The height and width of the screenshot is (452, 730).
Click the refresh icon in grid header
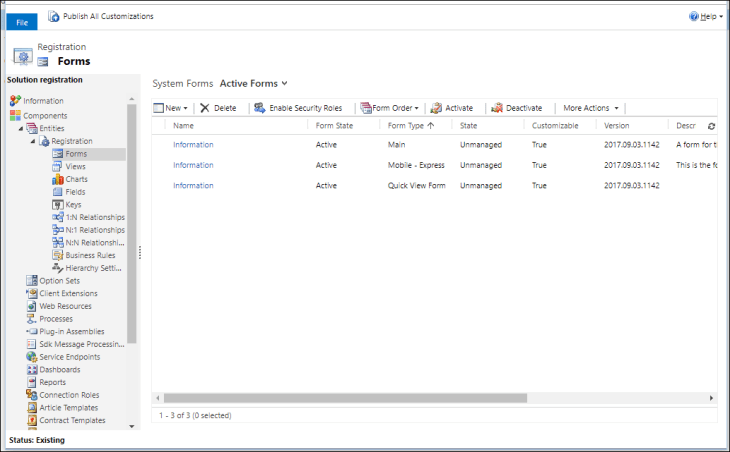711,126
